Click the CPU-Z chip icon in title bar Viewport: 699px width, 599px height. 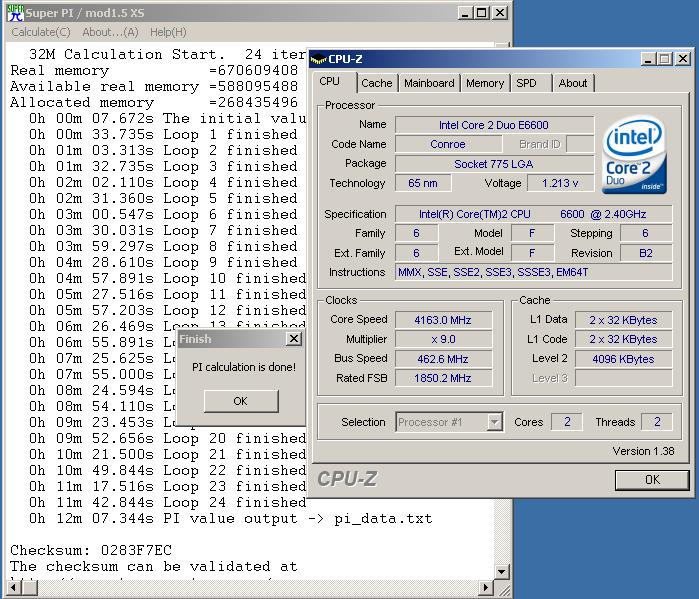318,59
